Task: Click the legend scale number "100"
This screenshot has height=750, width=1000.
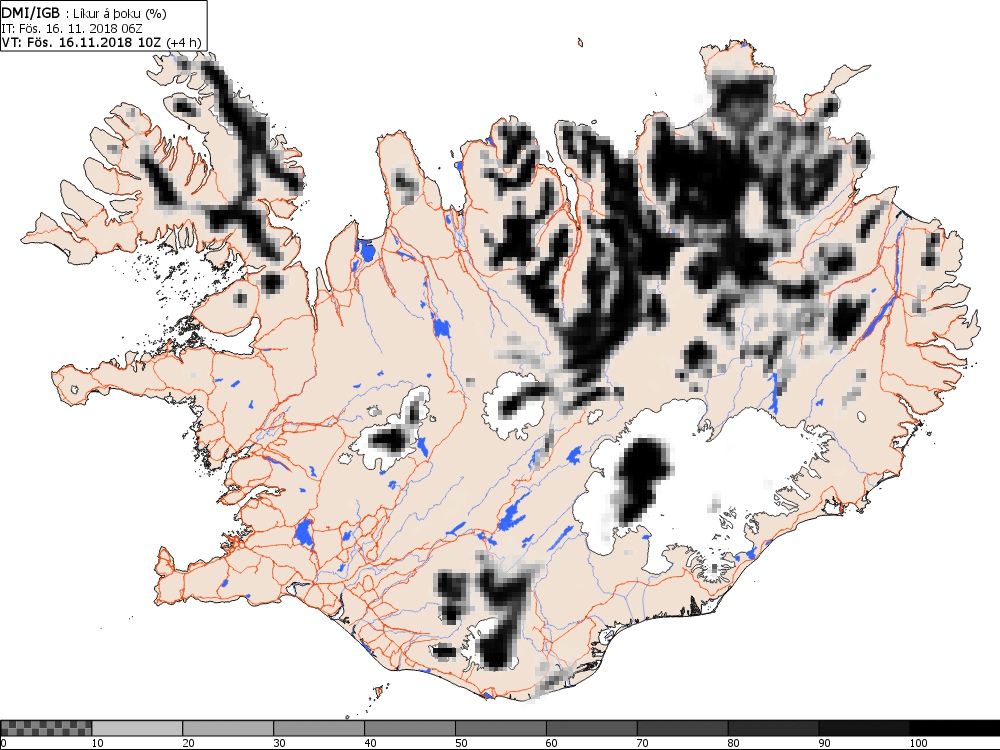Action: 918,743
